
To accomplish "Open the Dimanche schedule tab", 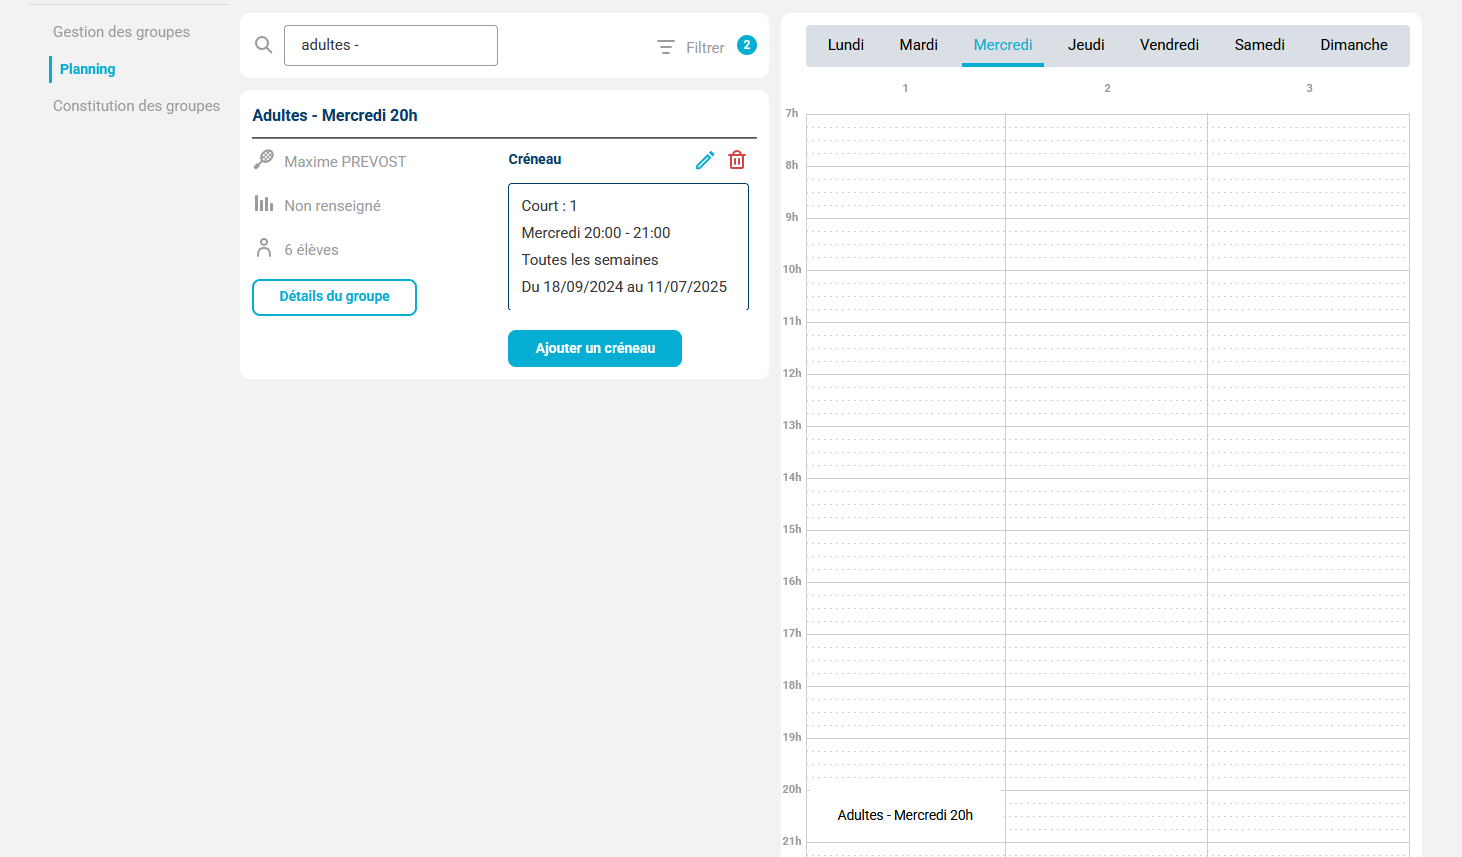I will point(1354,45).
